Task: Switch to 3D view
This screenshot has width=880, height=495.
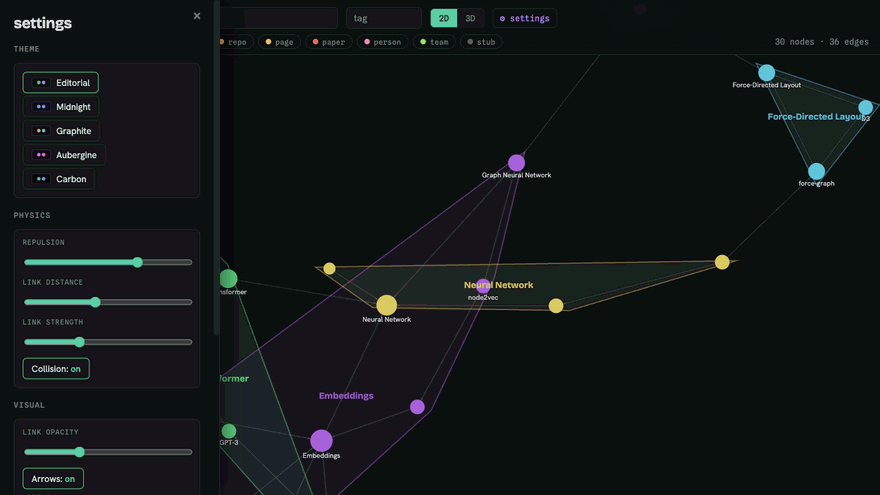Action: pos(470,19)
